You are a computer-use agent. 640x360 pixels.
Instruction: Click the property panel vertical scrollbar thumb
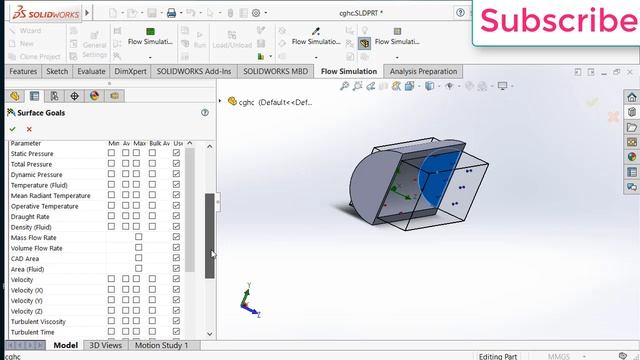(210, 236)
